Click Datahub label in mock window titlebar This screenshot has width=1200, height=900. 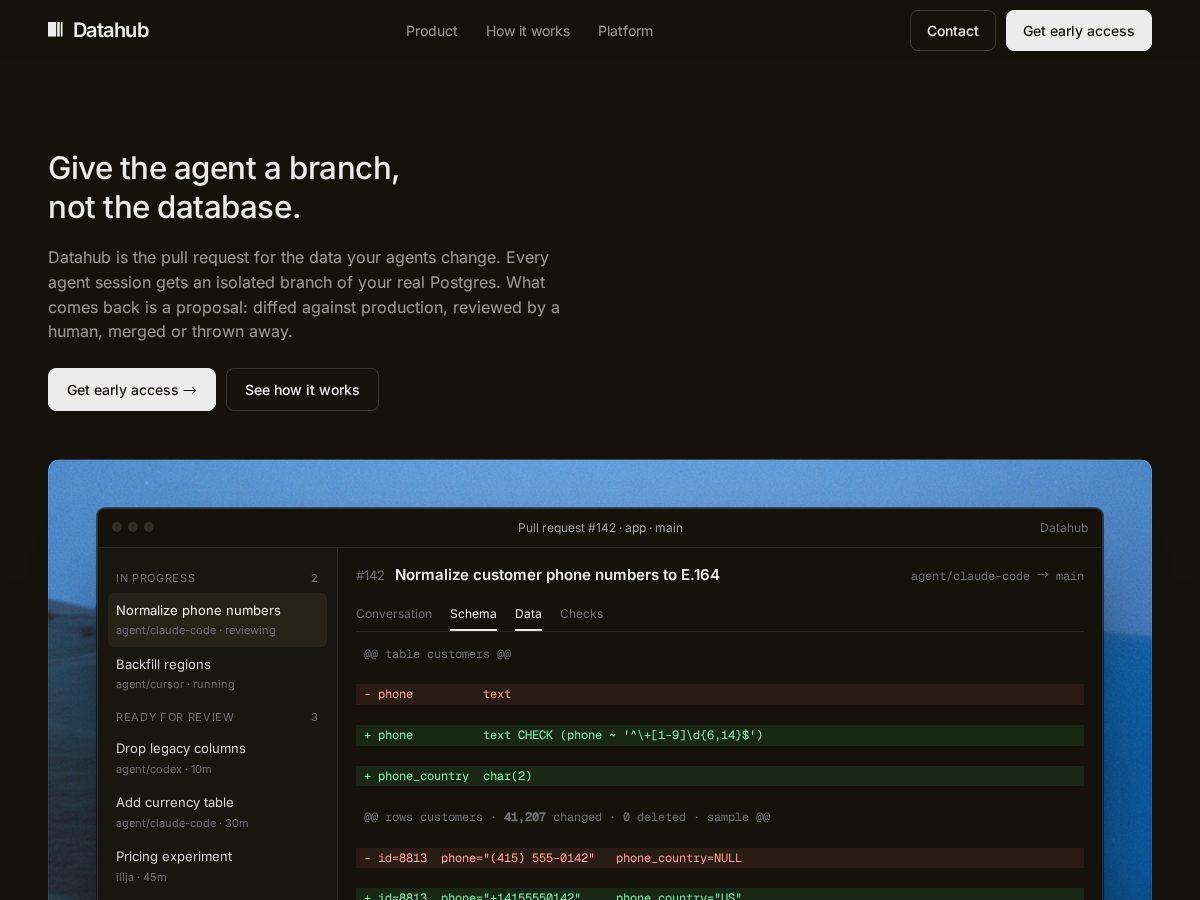(x=1064, y=528)
